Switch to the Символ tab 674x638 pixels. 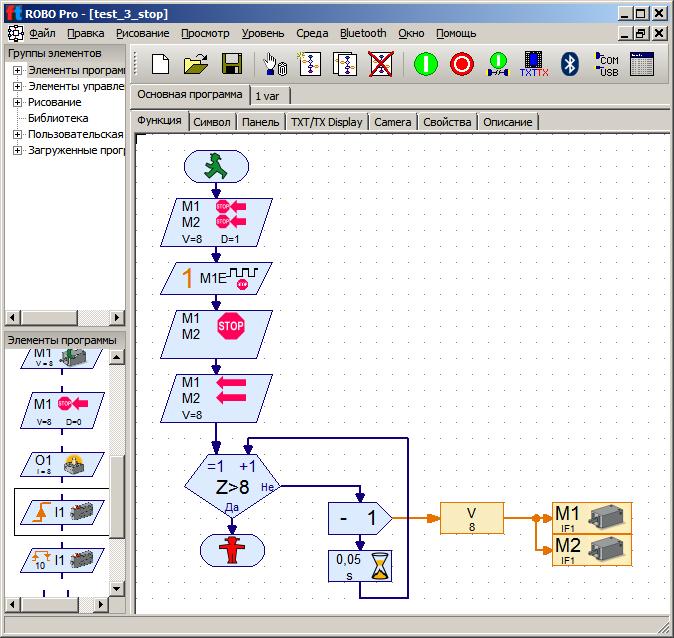tap(212, 122)
